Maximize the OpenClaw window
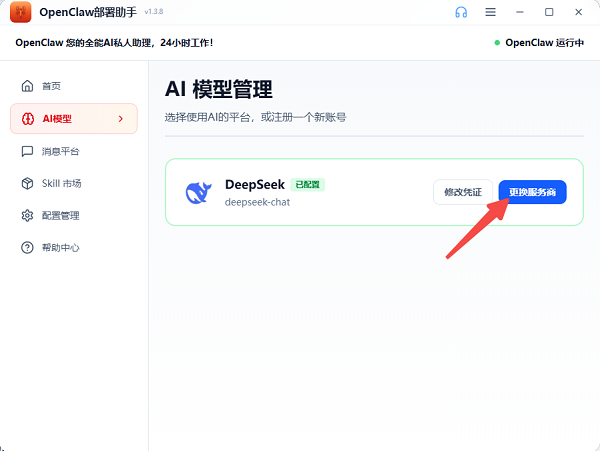The image size is (600, 451). coord(549,12)
